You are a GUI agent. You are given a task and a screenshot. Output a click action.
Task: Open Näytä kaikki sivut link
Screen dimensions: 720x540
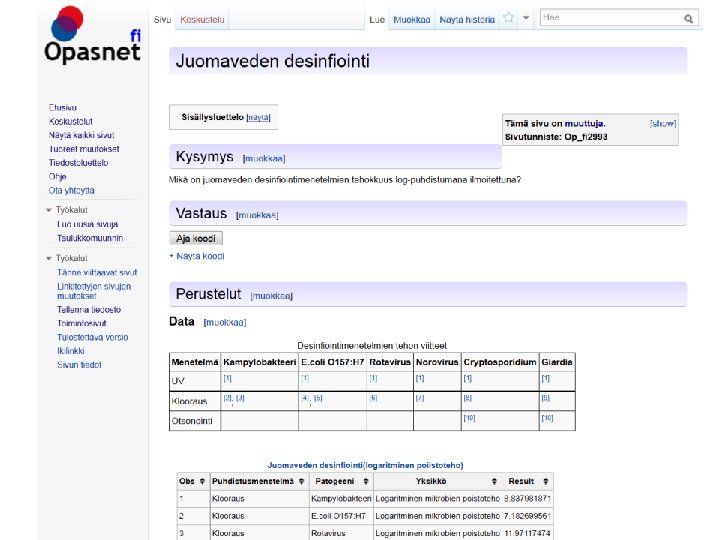pos(81,135)
